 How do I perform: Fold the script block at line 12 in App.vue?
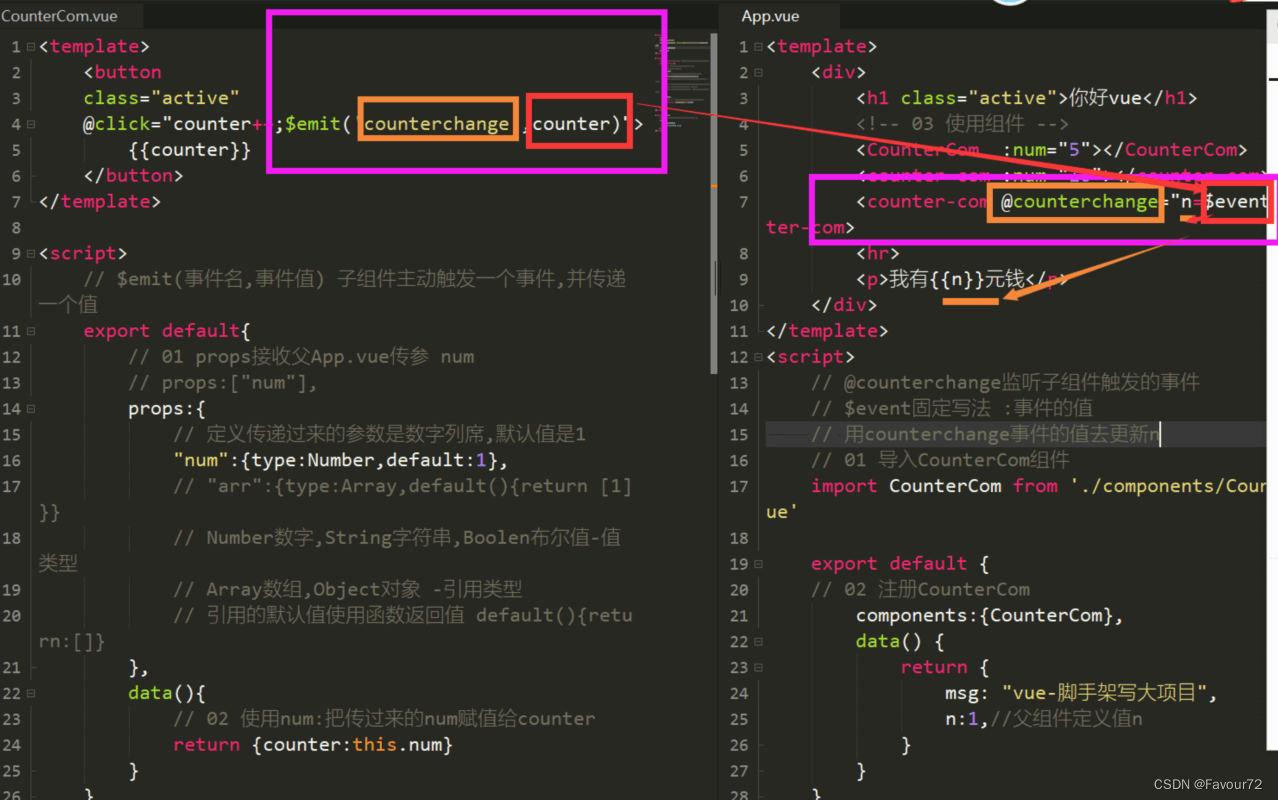tap(759, 358)
